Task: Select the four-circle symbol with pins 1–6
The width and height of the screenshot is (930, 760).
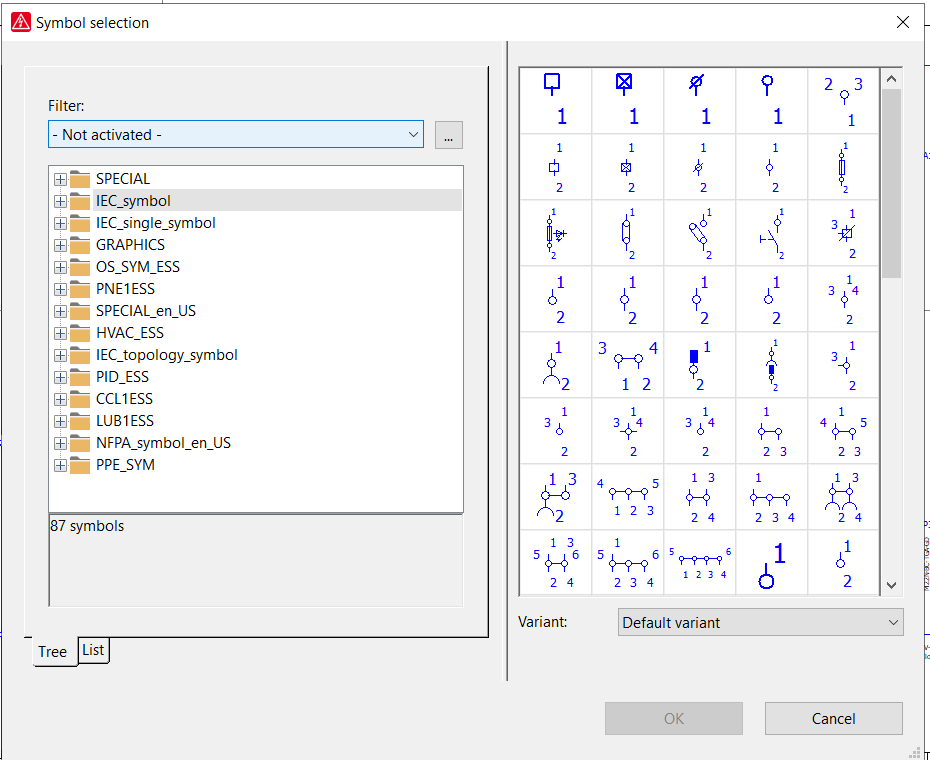Action: tap(699, 563)
